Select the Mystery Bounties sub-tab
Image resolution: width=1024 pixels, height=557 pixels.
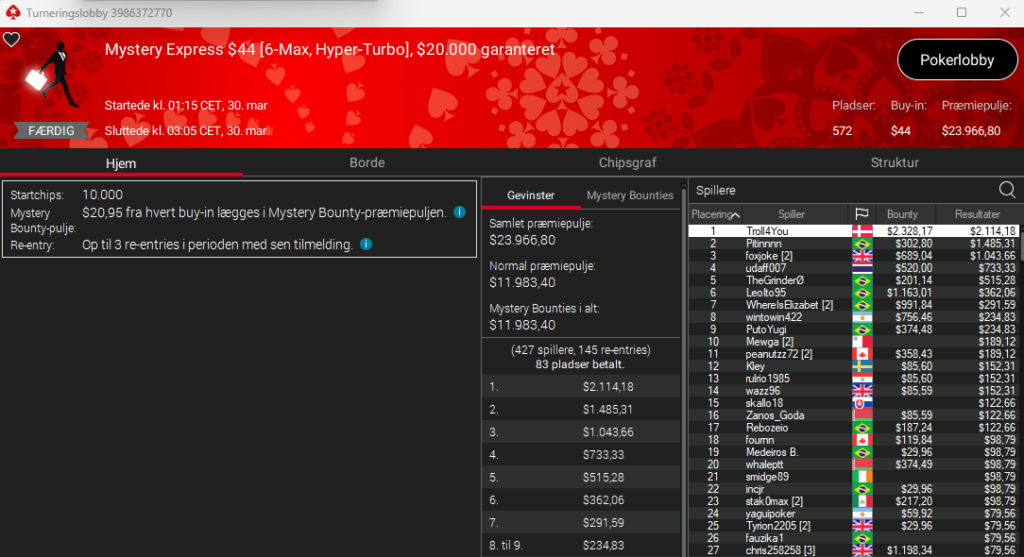629,195
